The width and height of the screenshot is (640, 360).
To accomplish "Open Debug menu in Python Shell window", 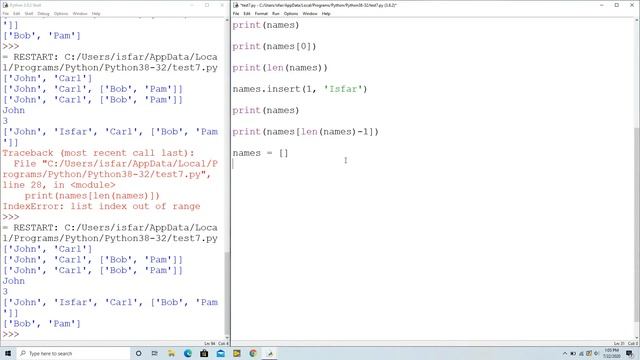I will coord(43,13).
